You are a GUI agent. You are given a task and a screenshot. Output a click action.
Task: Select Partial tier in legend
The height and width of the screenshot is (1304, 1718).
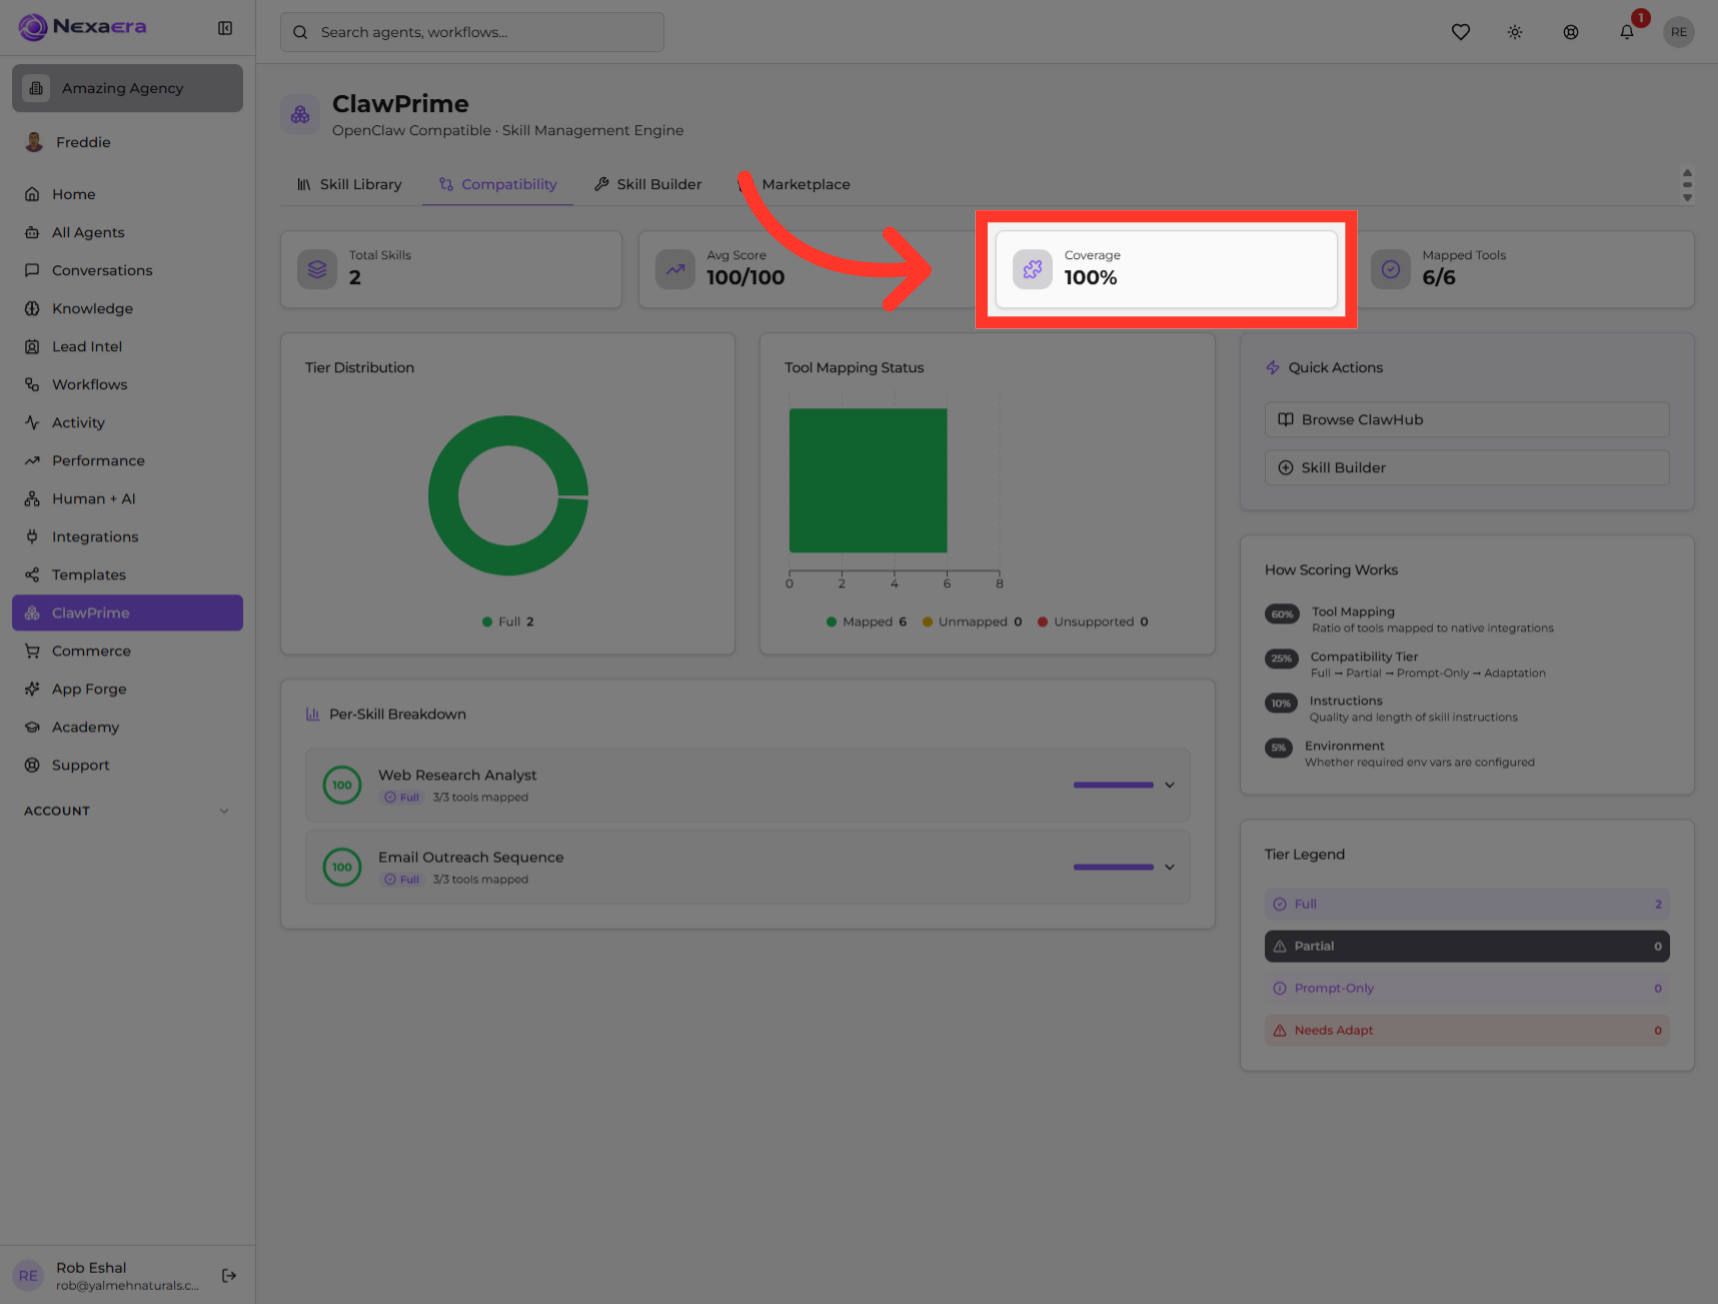[x=1467, y=946]
